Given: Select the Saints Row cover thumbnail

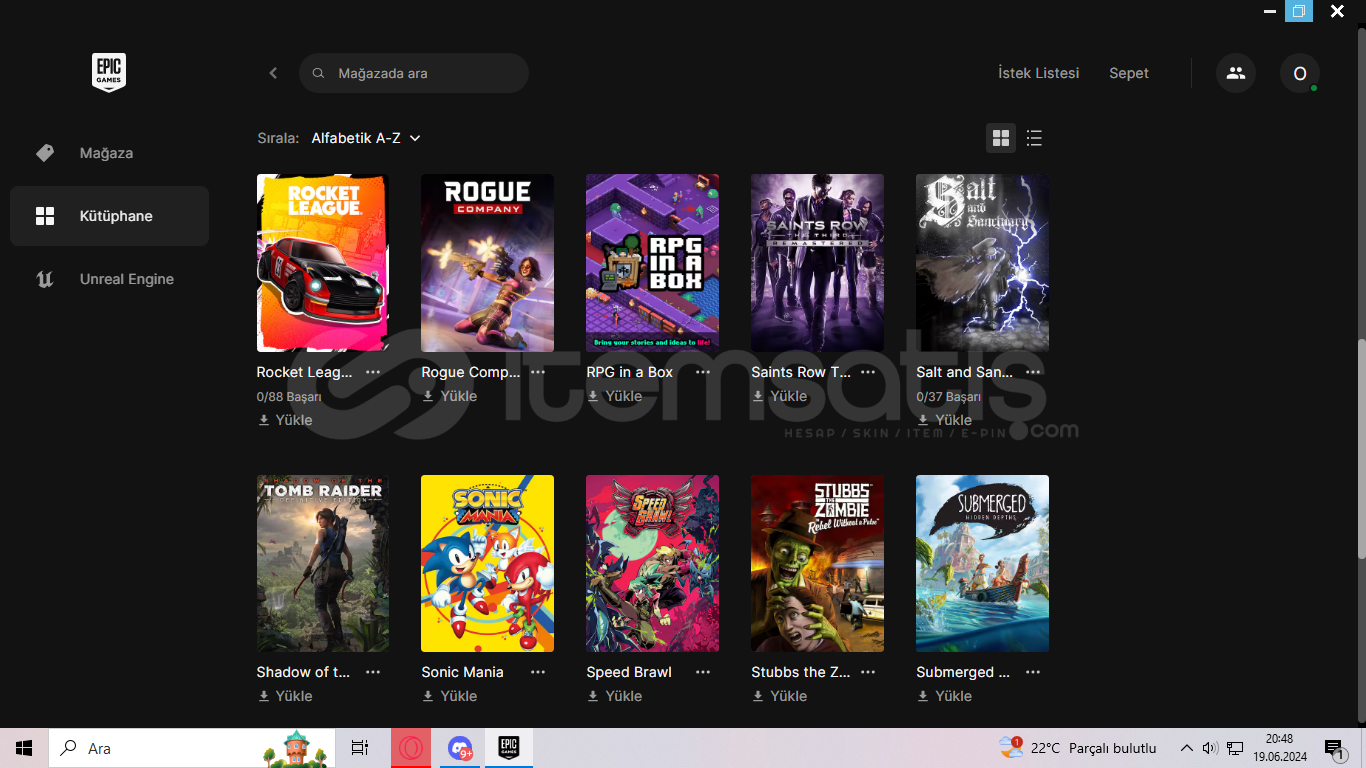Looking at the screenshot, I should click(817, 263).
